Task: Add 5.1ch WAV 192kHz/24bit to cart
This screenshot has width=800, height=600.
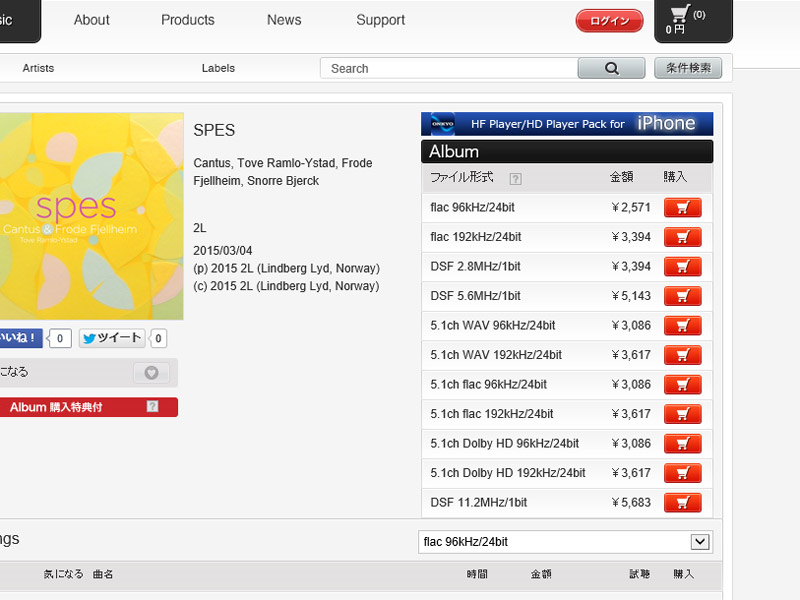Action: [682, 355]
